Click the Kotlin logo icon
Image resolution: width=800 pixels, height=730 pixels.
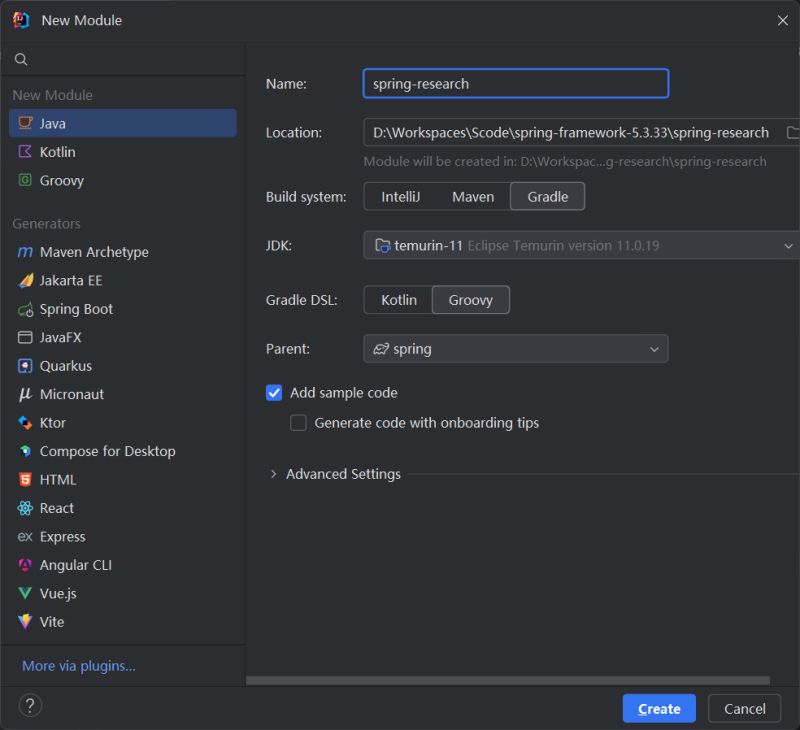(x=25, y=152)
